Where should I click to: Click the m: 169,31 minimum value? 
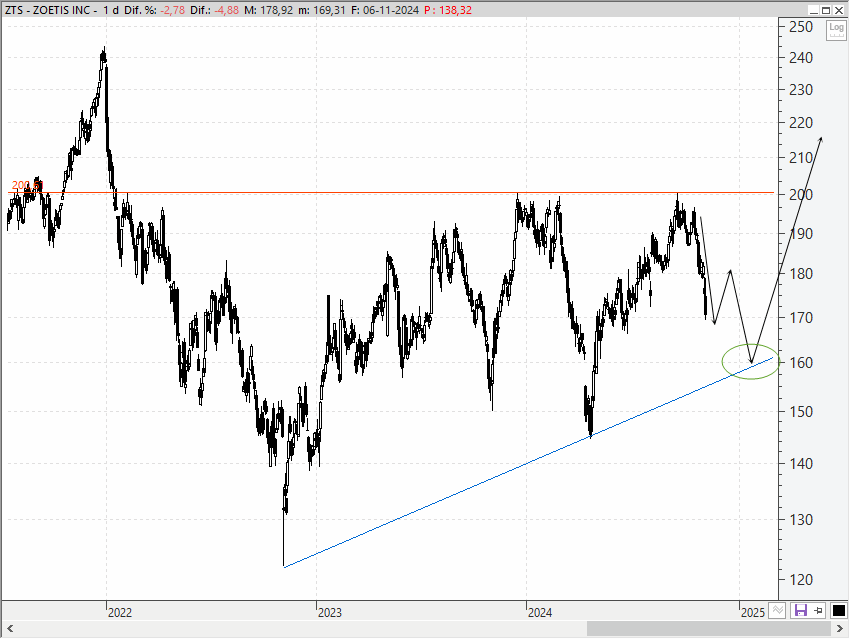(x=321, y=10)
